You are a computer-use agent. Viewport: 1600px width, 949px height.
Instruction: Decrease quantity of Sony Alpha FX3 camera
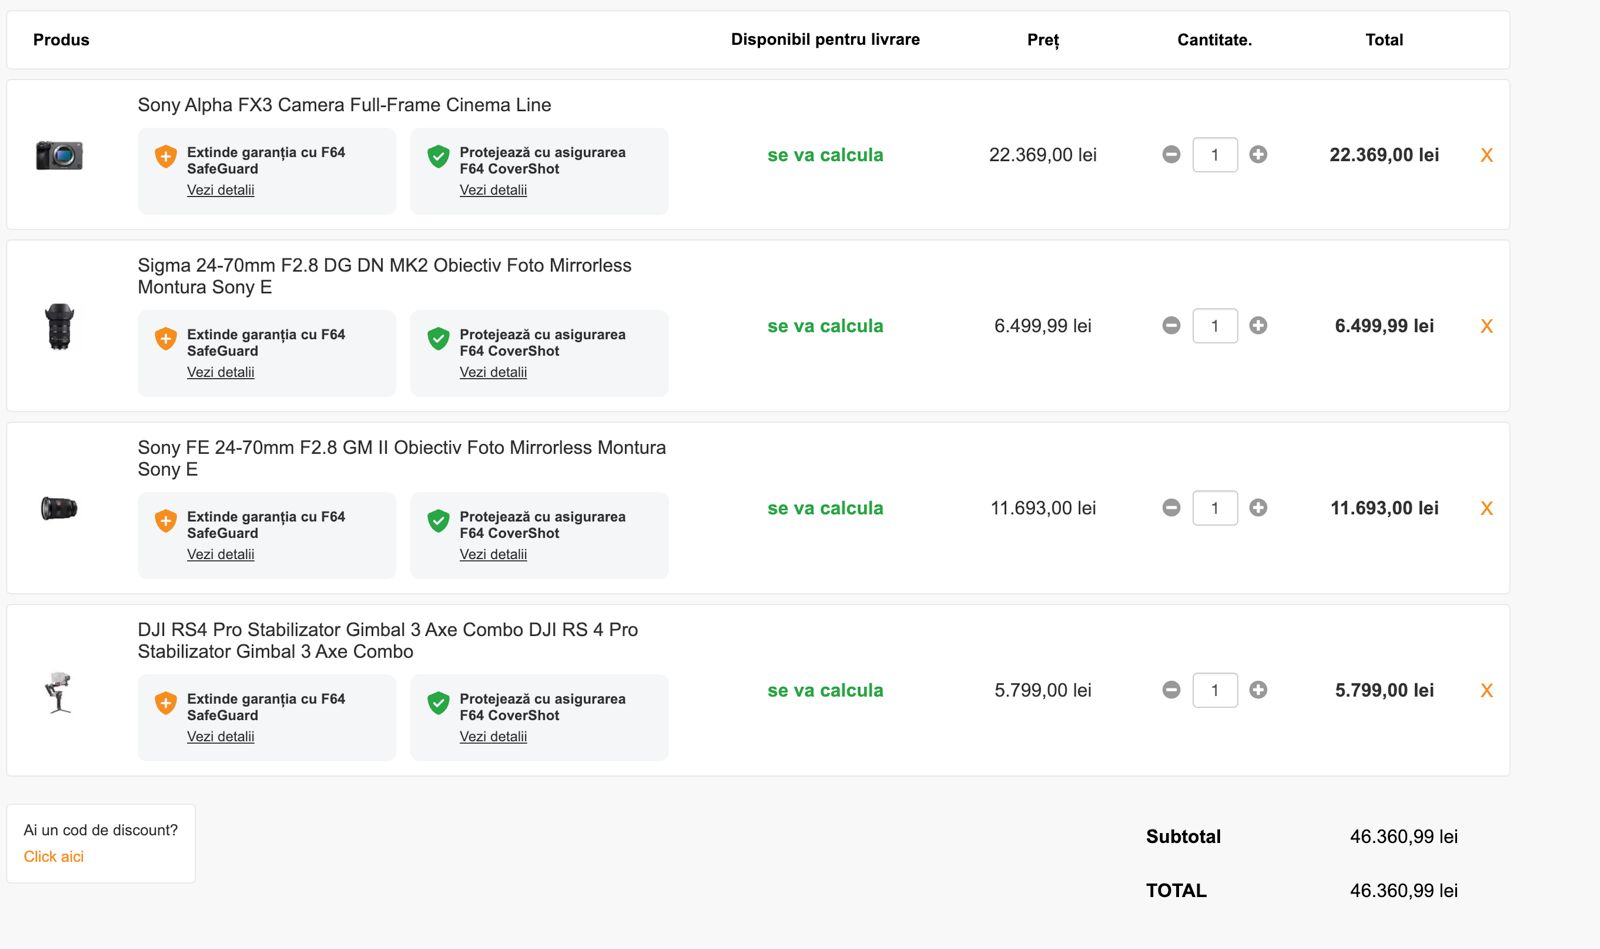(1171, 155)
